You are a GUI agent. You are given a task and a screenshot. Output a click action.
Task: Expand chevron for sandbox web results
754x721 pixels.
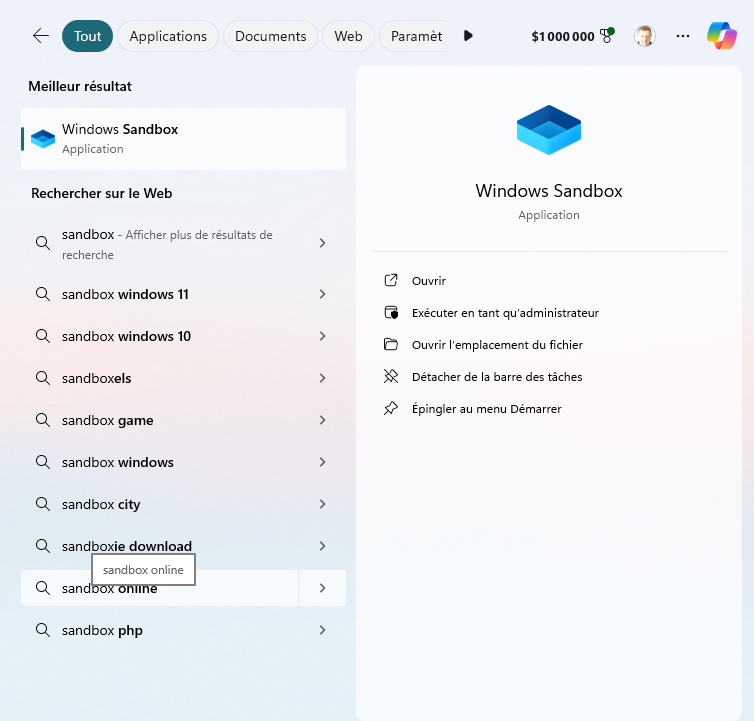[x=323, y=243]
